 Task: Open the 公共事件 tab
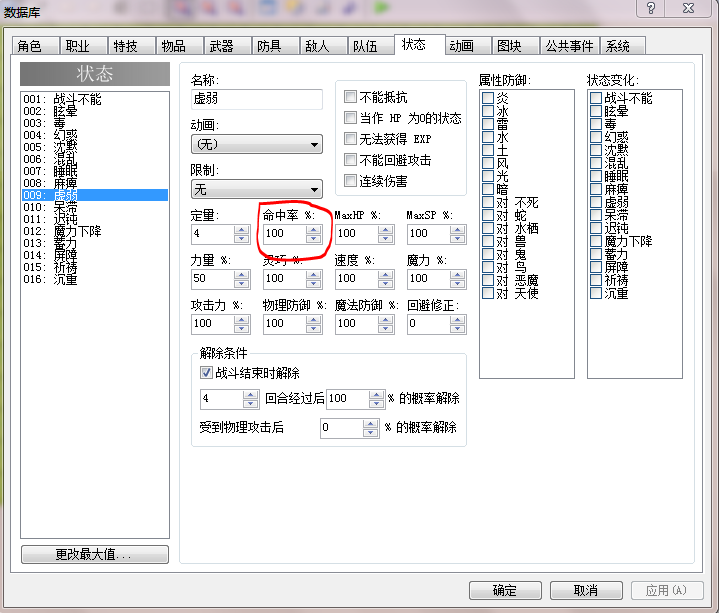pos(570,46)
